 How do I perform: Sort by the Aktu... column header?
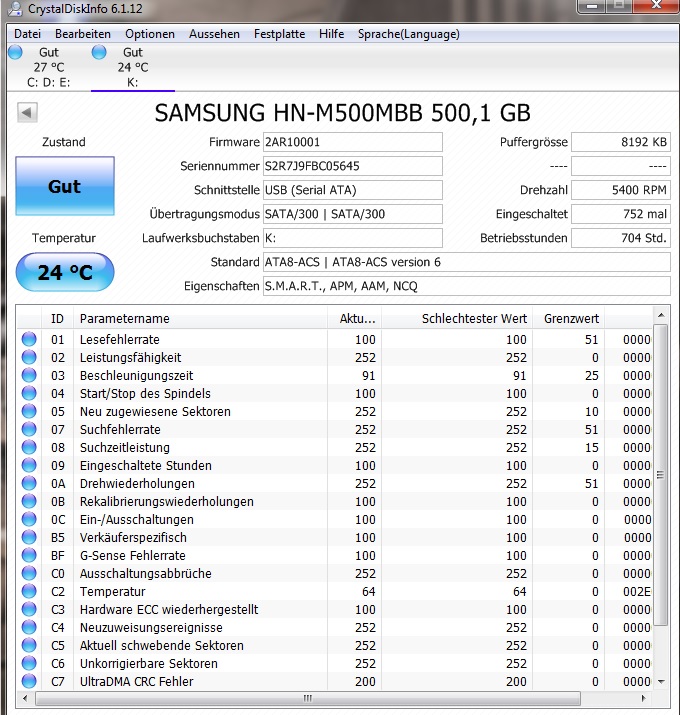tap(354, 318)
